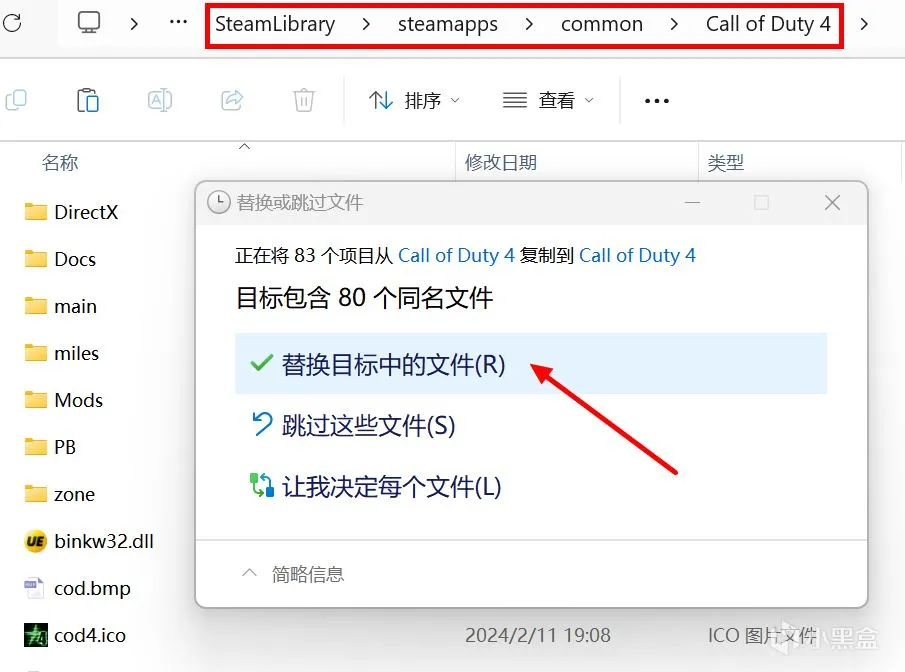The height and width of the screenshot is (672, 905).
Task: Click the clock icon in dialog title bar
Action: pyautogui.click(x=219, y=203)
